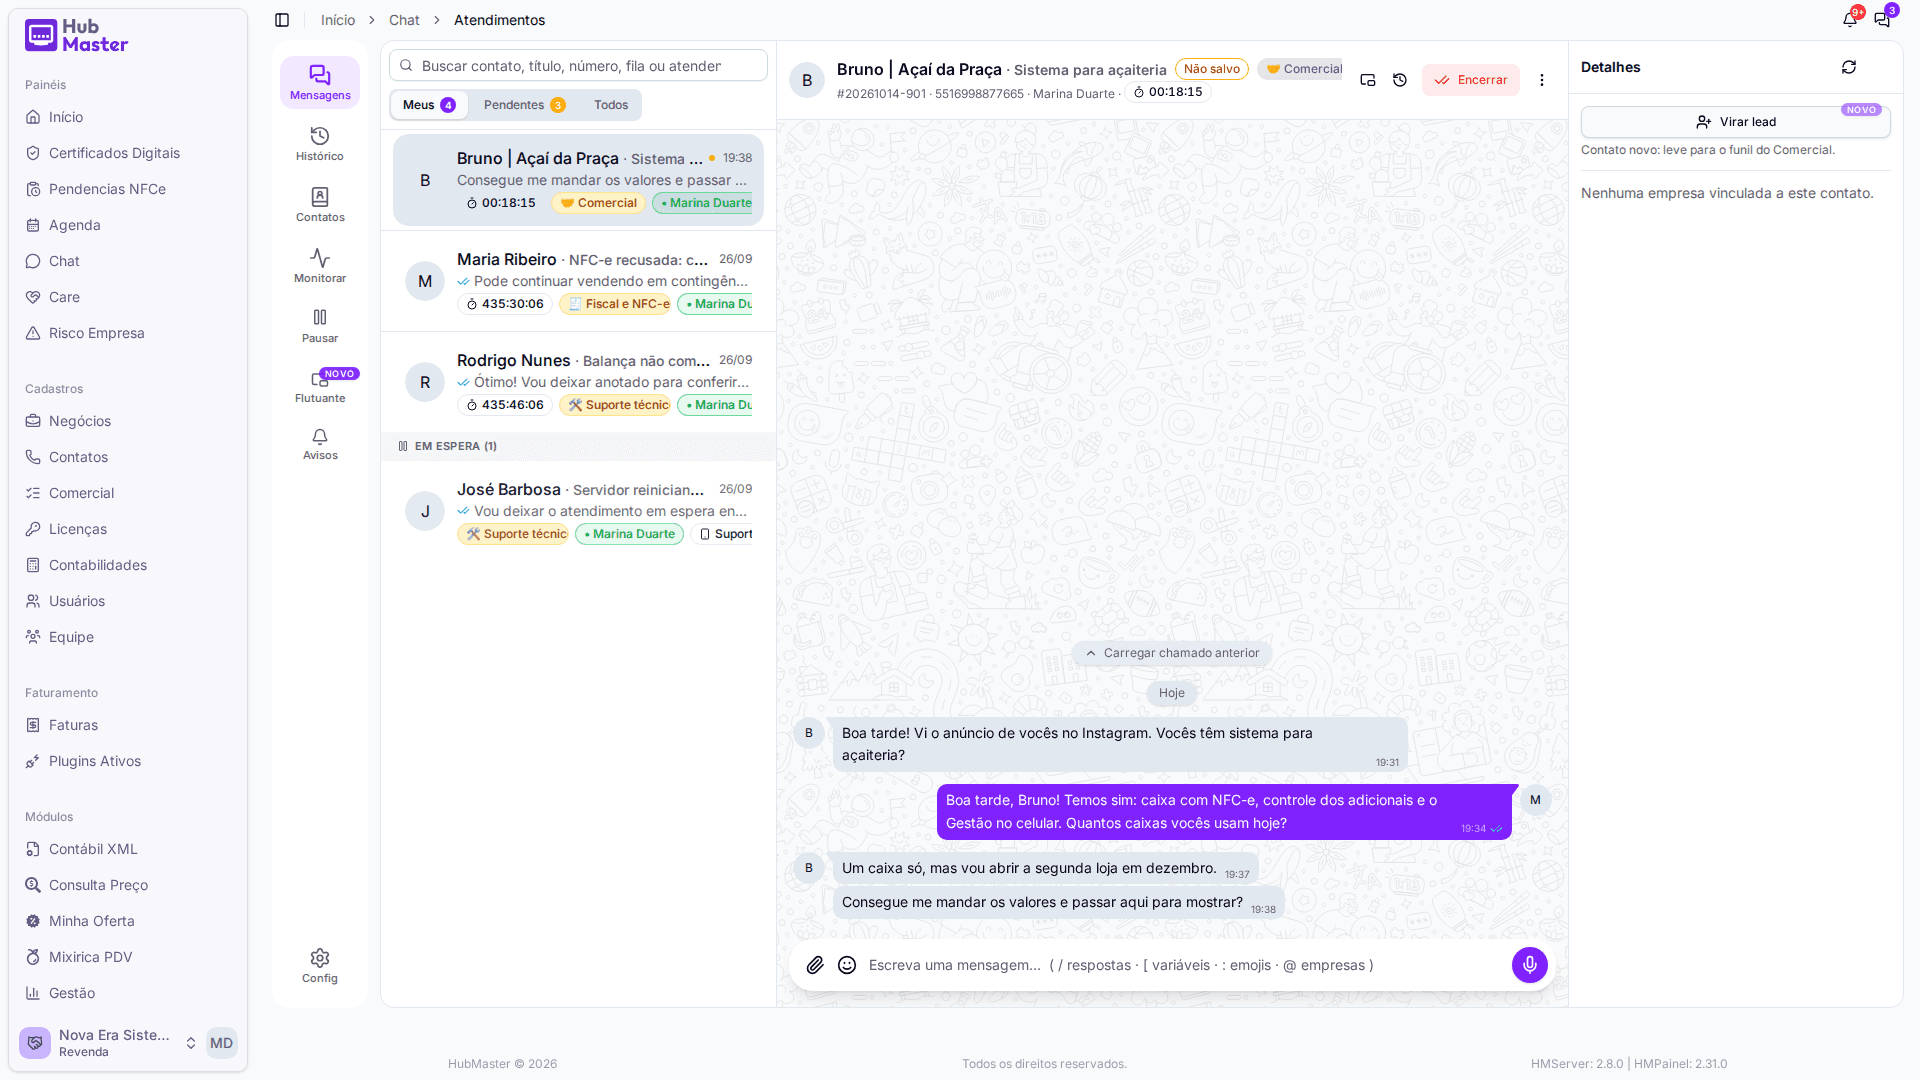
Task: Load previous ticket via Carregar chamado anterior
Action: point(1172,653)
